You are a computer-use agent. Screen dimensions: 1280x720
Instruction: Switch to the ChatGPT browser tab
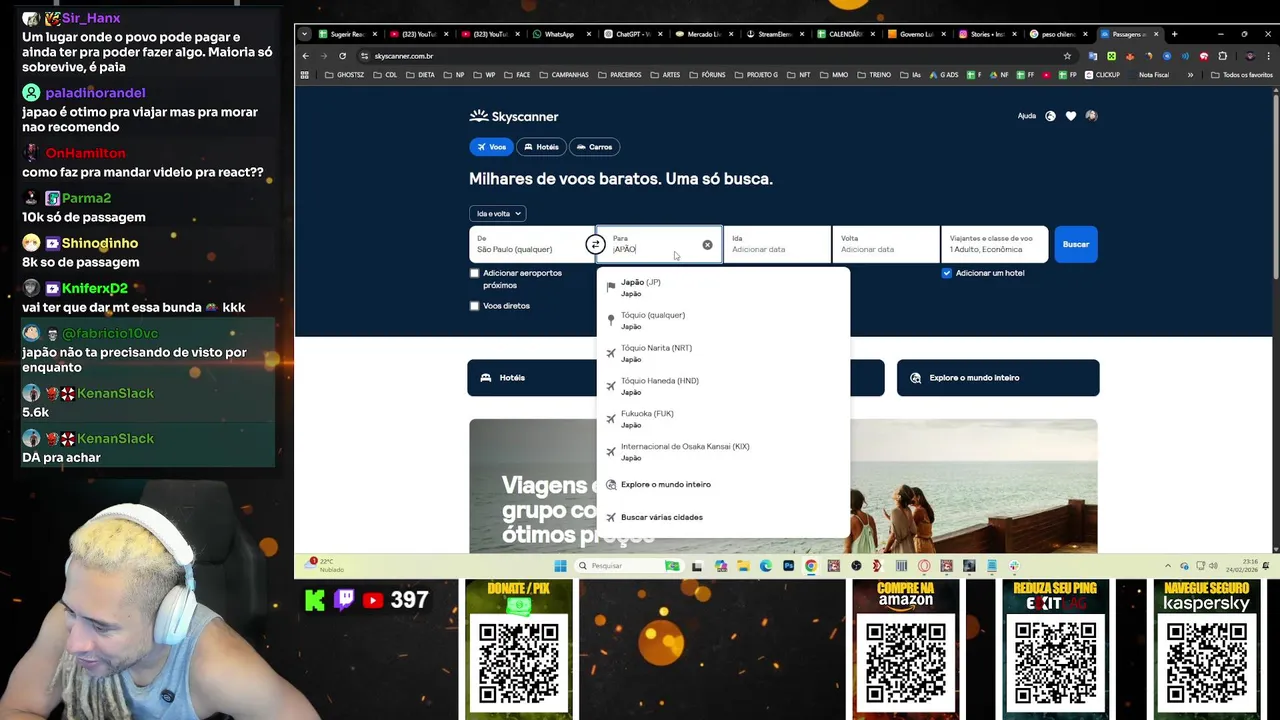(632, 34)
